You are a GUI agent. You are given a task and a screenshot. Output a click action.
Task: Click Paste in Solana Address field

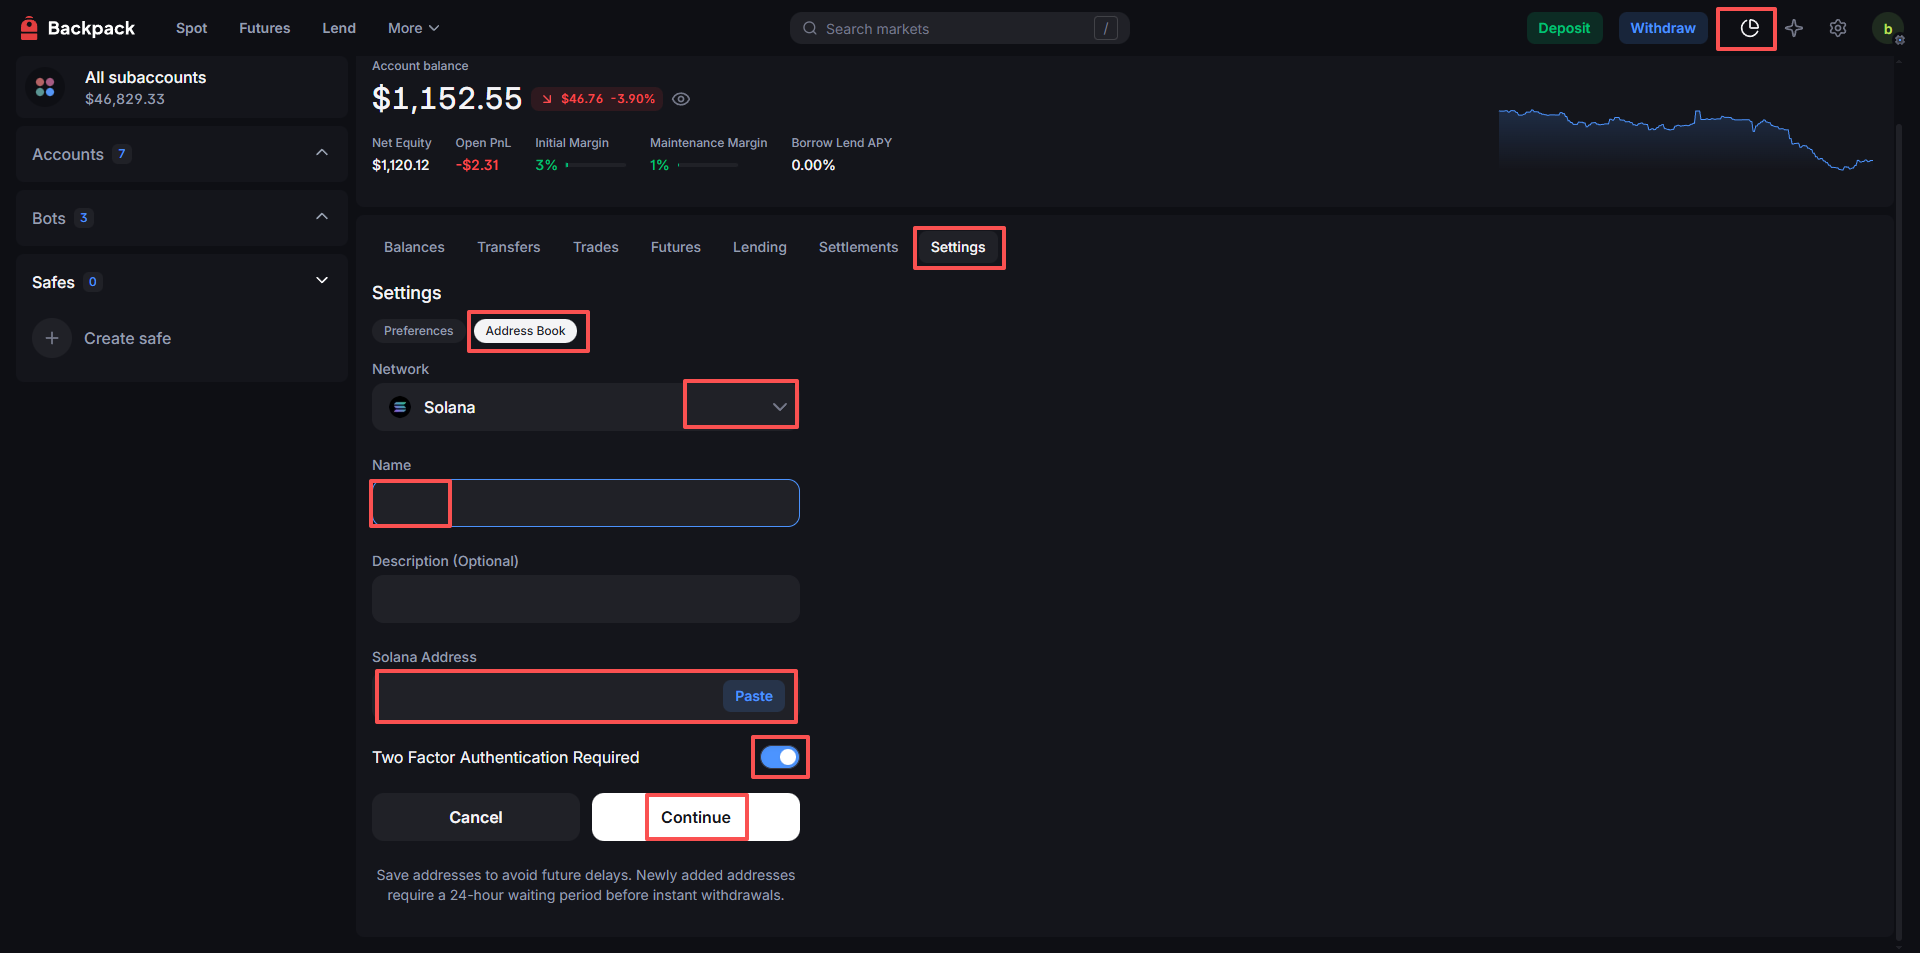click(753, 696)
